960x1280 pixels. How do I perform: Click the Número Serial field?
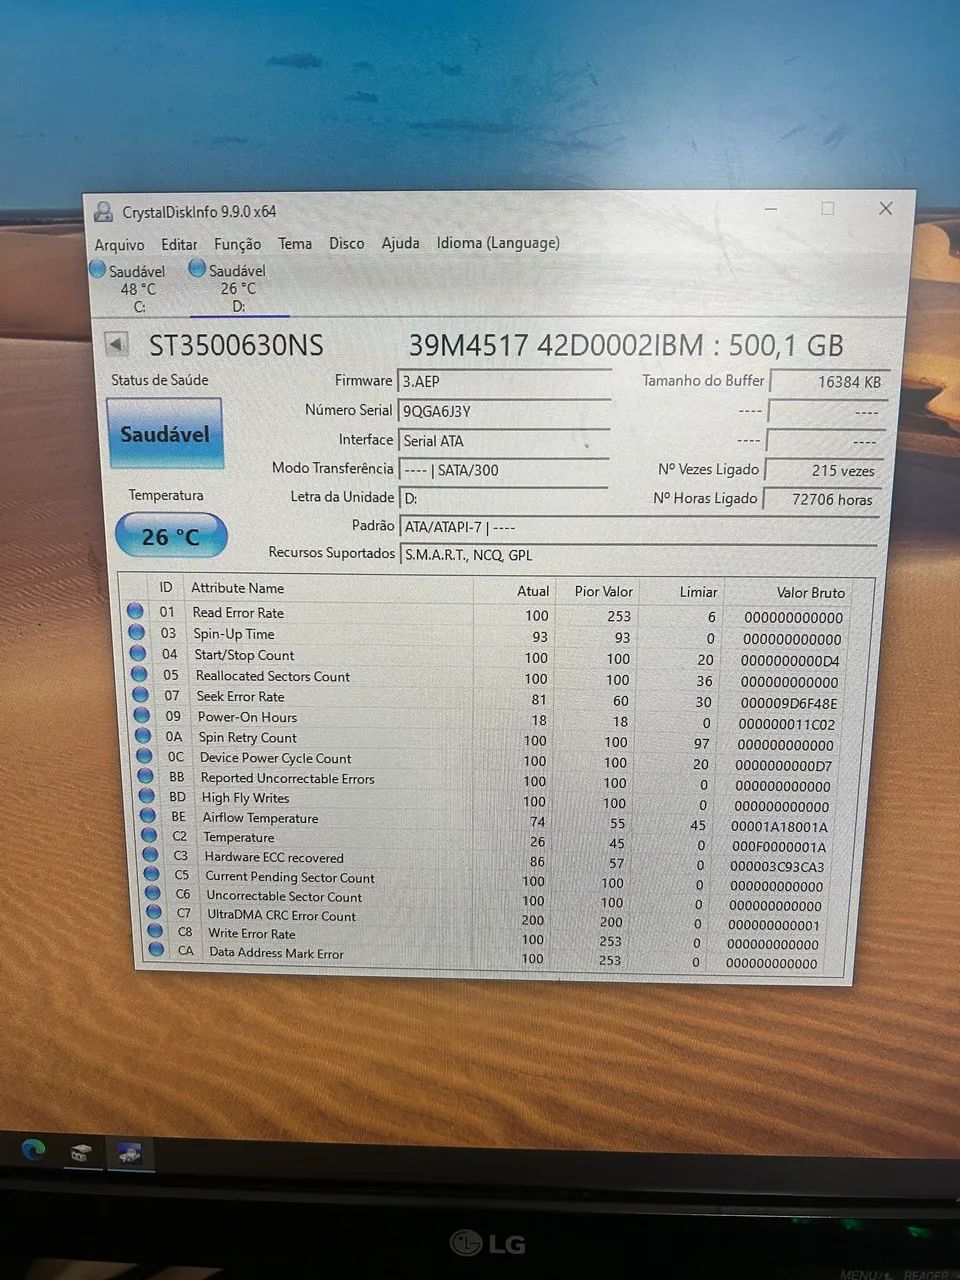[x=504, y=411]
